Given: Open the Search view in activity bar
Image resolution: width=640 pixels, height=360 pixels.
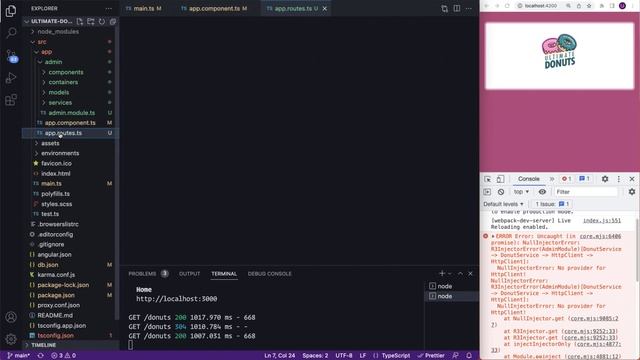Looking at the screenshot, I should point(11,33).
